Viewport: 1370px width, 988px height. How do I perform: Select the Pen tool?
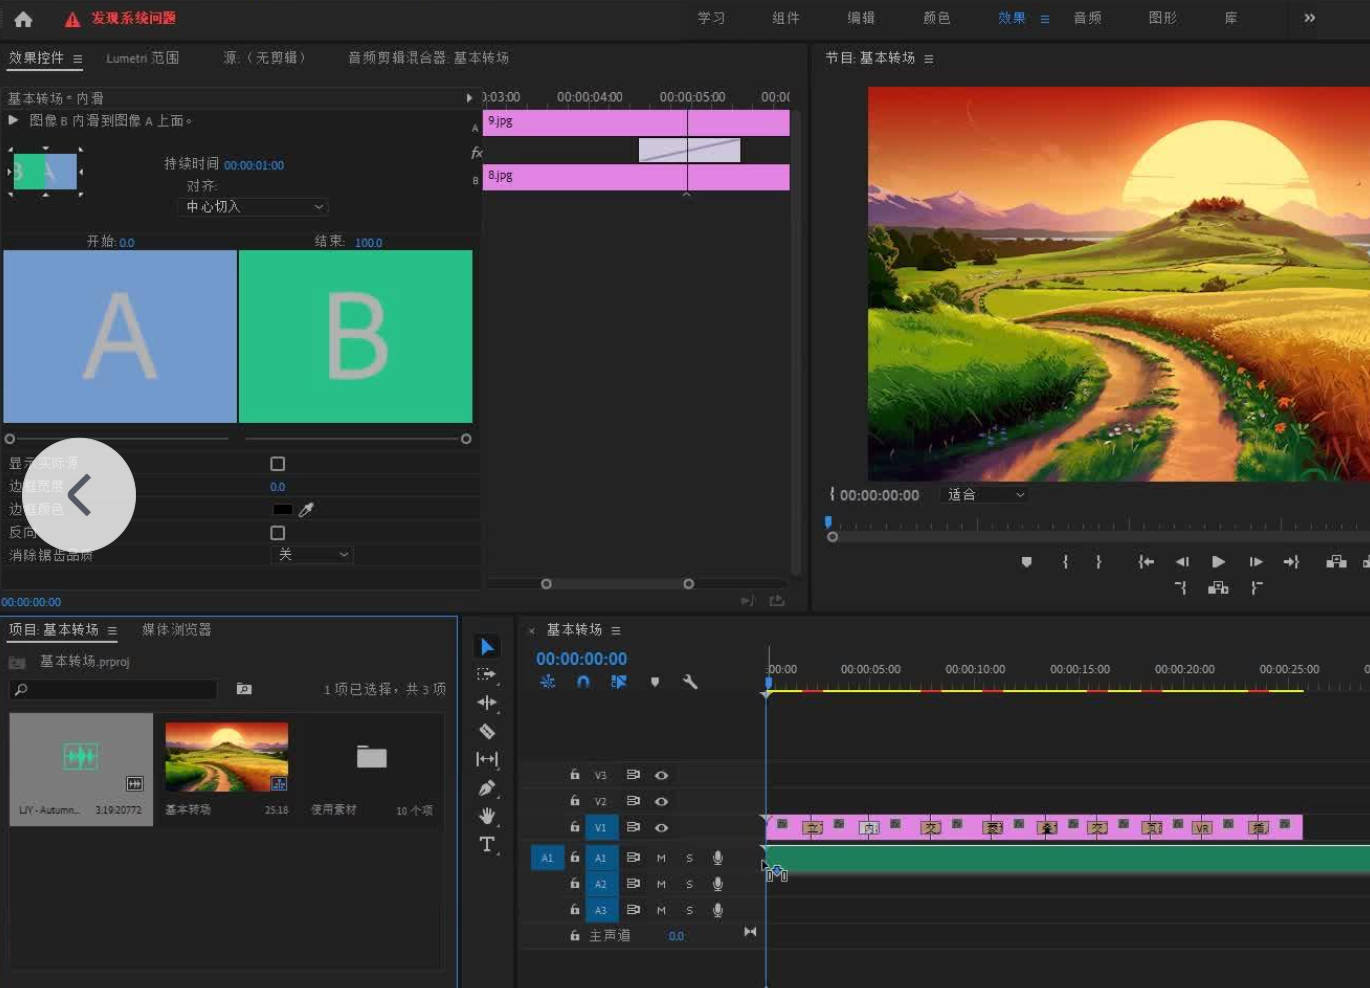[x=487, y=788]
